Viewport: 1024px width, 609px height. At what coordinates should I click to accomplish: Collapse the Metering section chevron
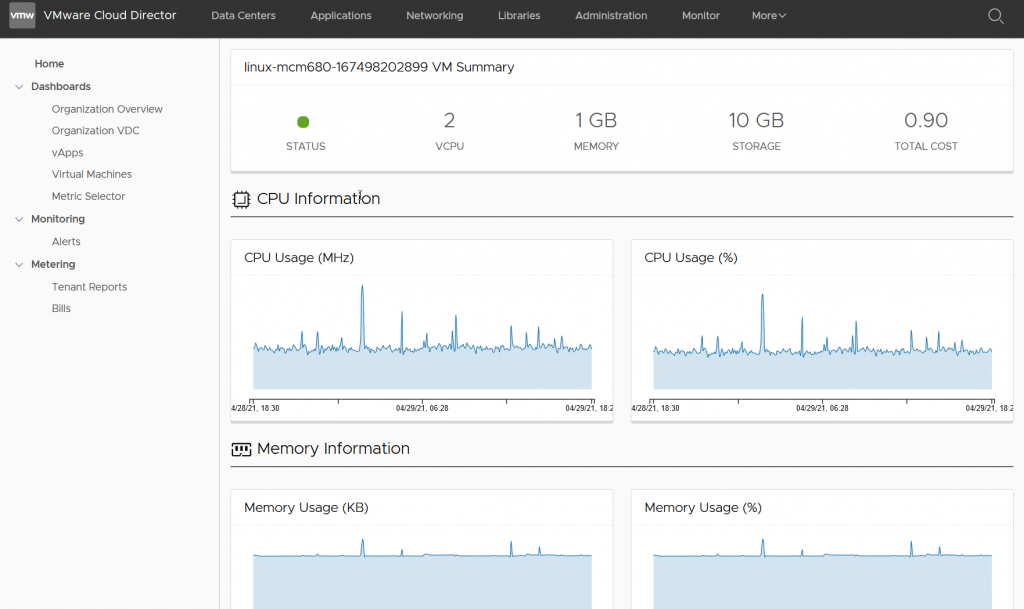pyautogui.click(x=19, y=265)
